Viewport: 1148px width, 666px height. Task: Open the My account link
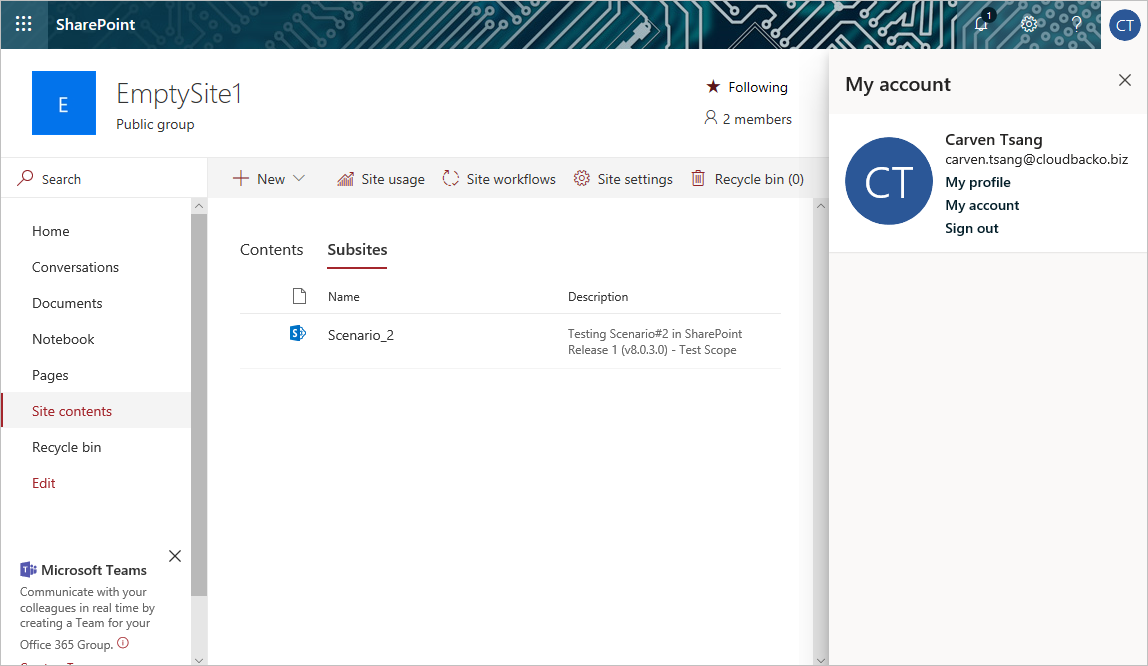pos(982,205)
